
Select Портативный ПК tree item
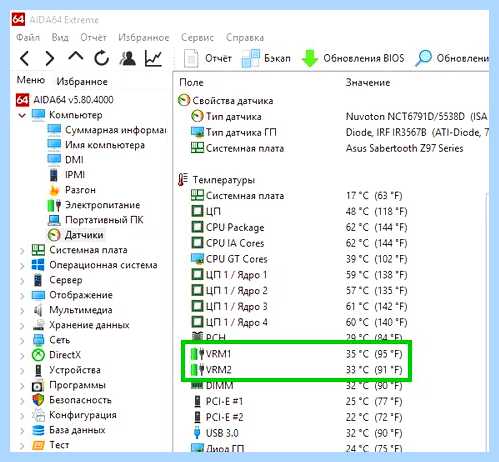pos(96,220)
